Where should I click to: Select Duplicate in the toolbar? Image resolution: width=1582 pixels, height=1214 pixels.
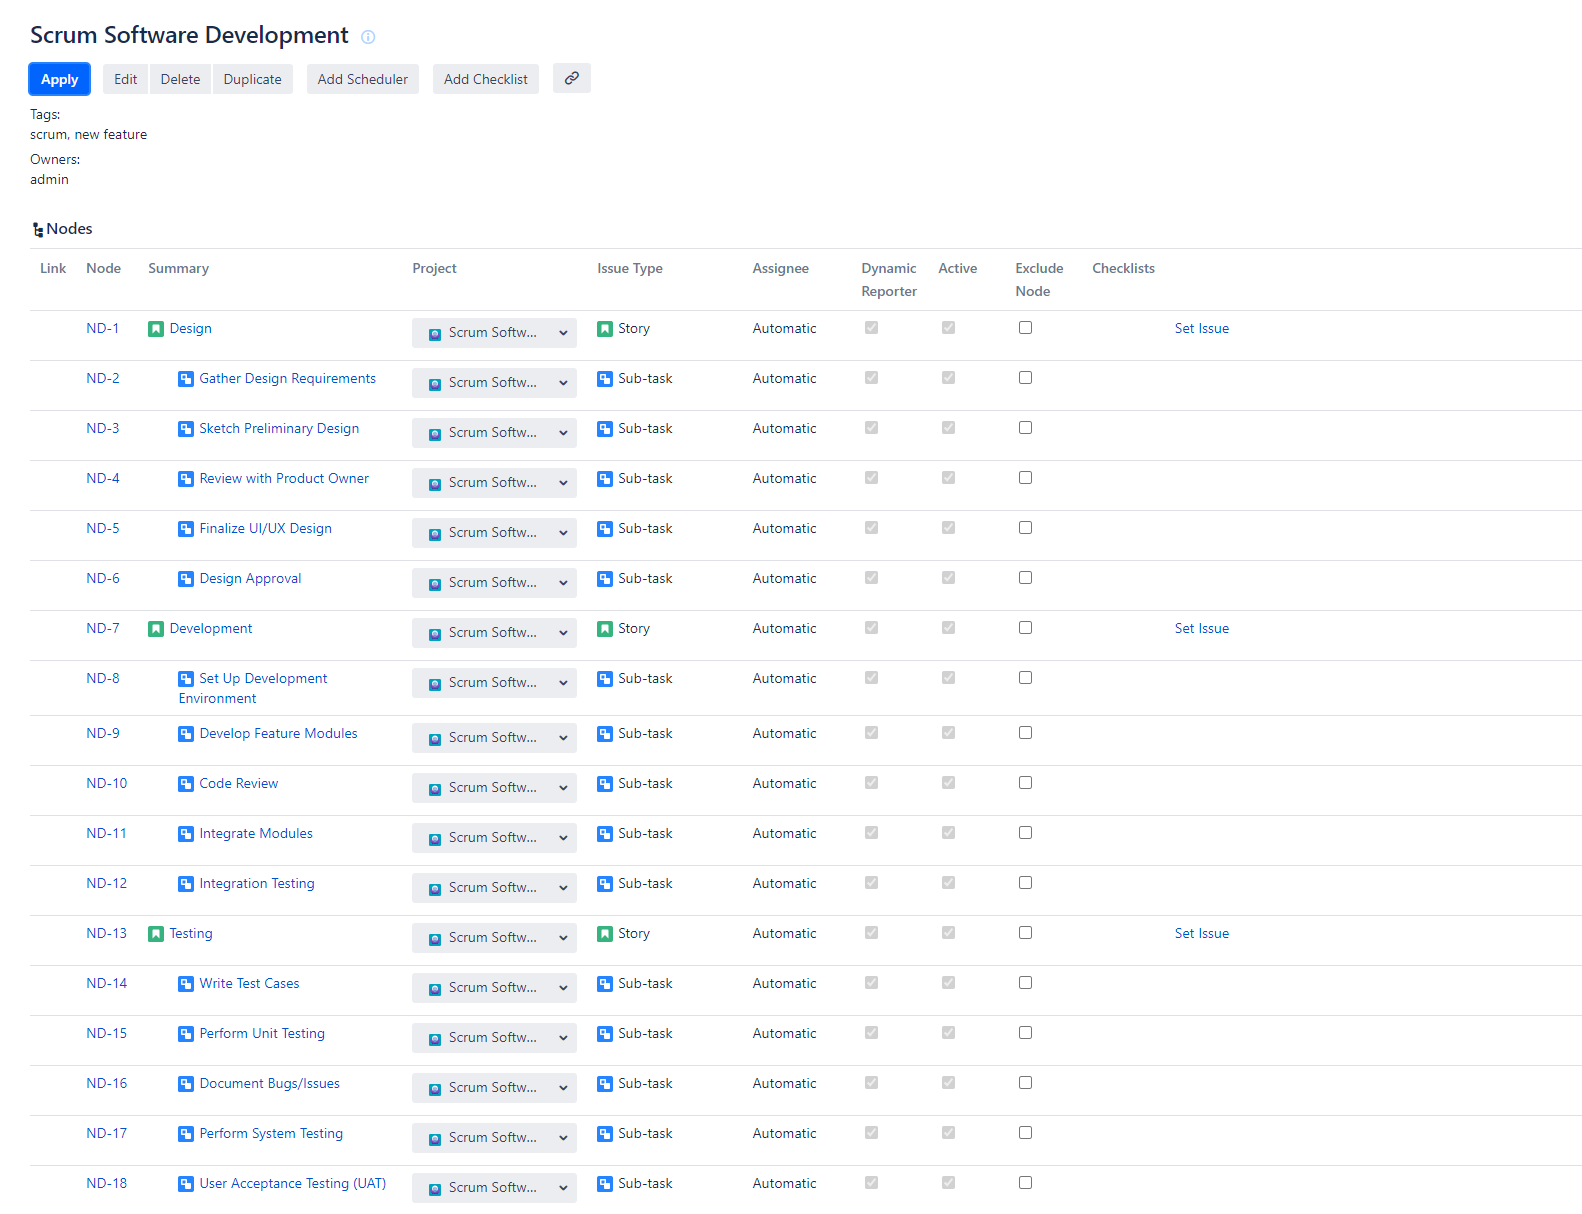tap(252, 79)
